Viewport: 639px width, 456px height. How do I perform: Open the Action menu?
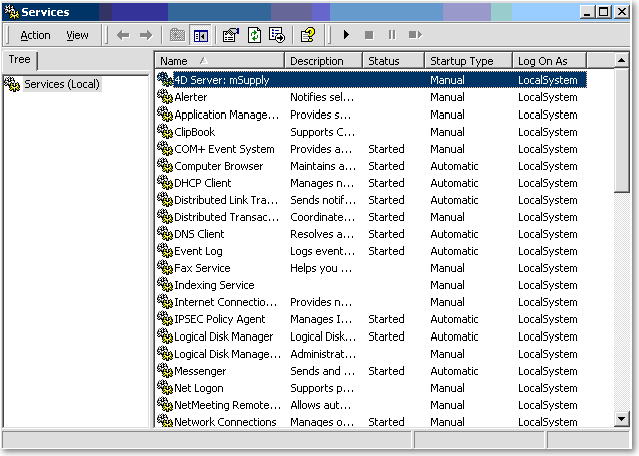pyautogui.click(x=35, y=35)
